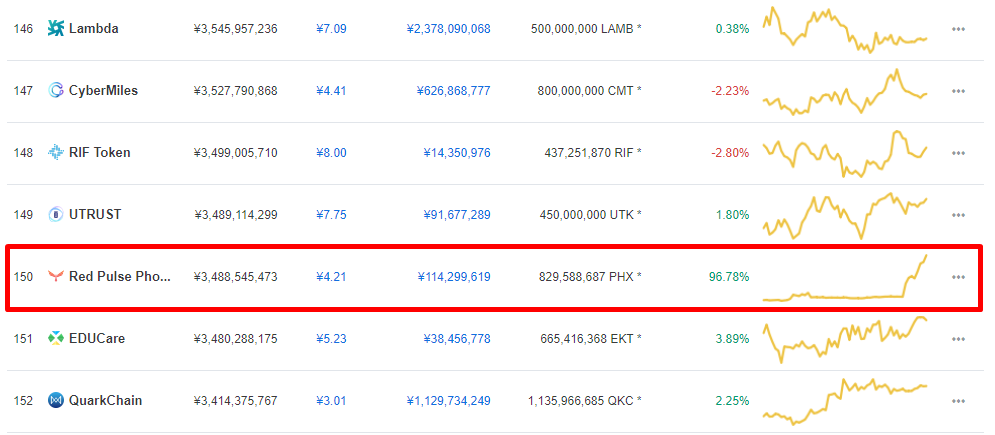Image resolution: width=995 pixels, height=435 pixels.
Task: Click the EDUCare coin logo icon
Action: pyautogui.click(x=56, y=339)
